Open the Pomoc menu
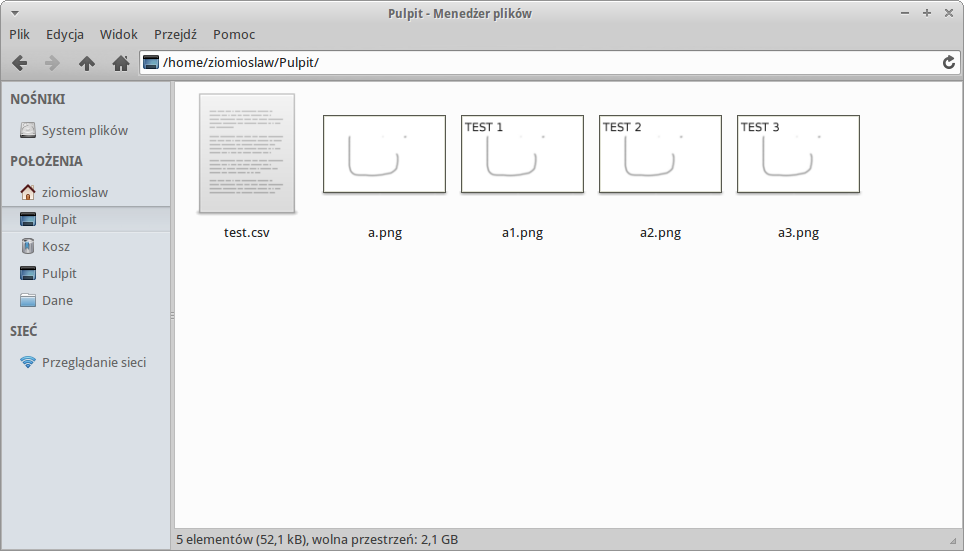 (234, 34)
